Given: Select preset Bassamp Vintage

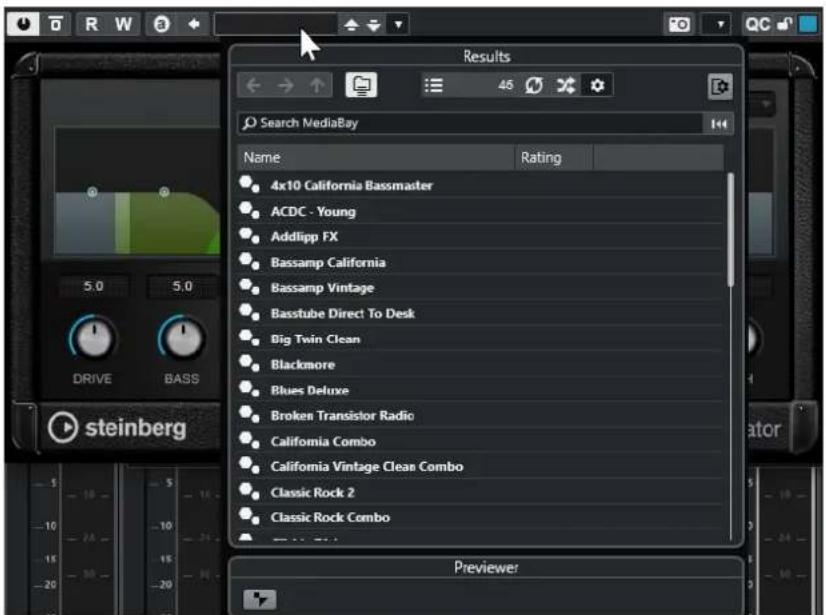Looking at the screenshot, I should click(x=481, y=288).
